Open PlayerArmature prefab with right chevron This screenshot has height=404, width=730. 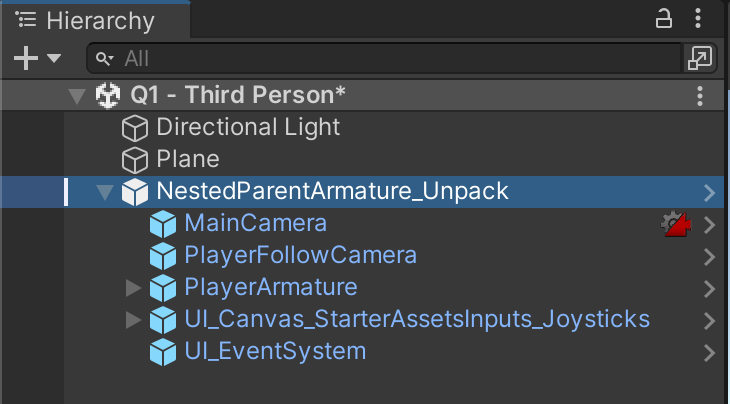(709, 288)
